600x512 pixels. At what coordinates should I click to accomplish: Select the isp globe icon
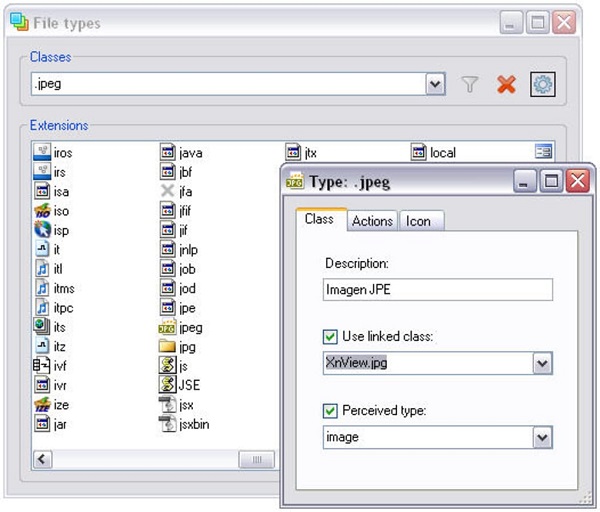[42, 230]
